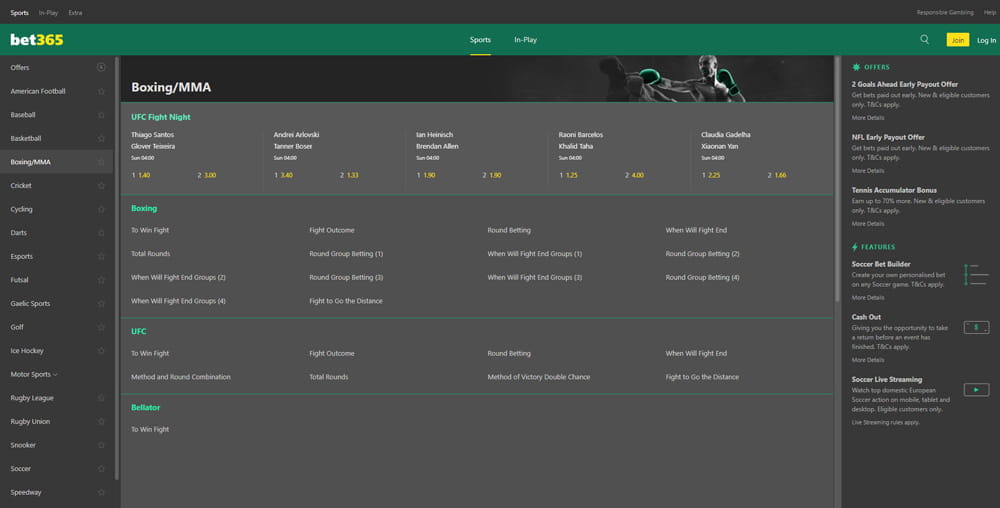This screenshot has height=508, width=1000.
Task: Click the Soccer Live Streaming play icon
Action: point(976,389)
